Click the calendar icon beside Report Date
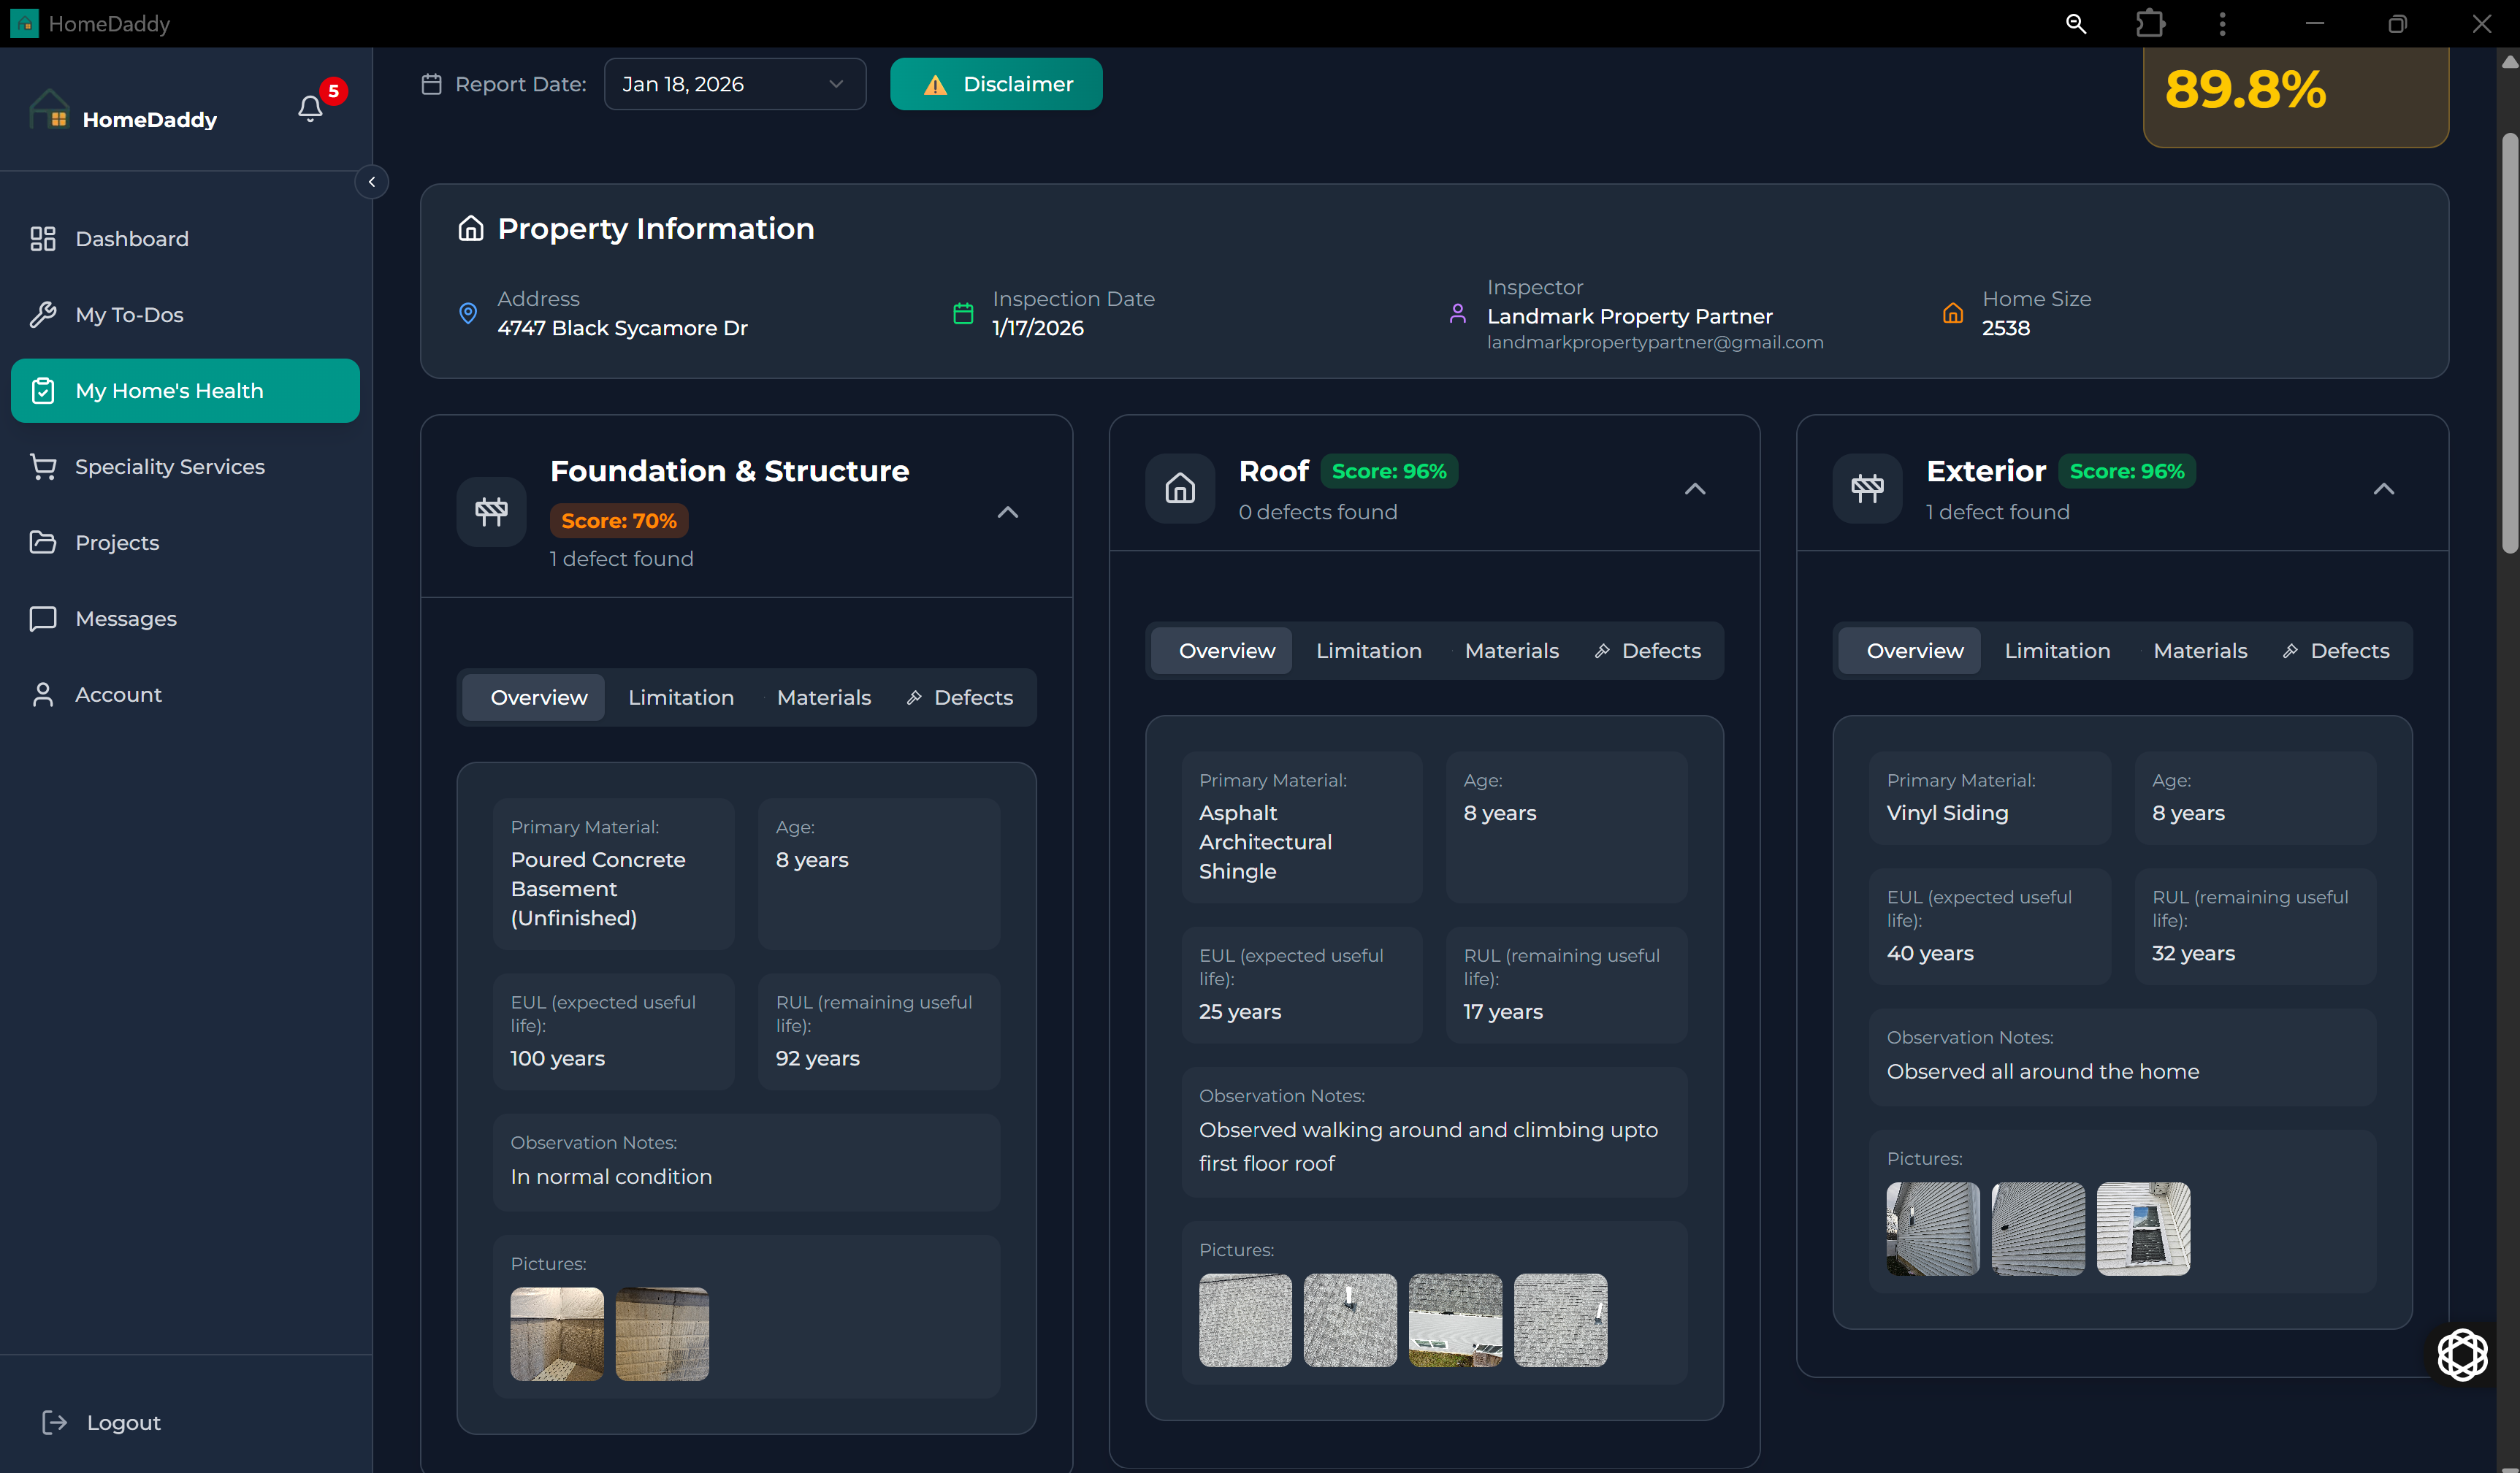Screen dimensions: 2520x1473 [431, 84]
